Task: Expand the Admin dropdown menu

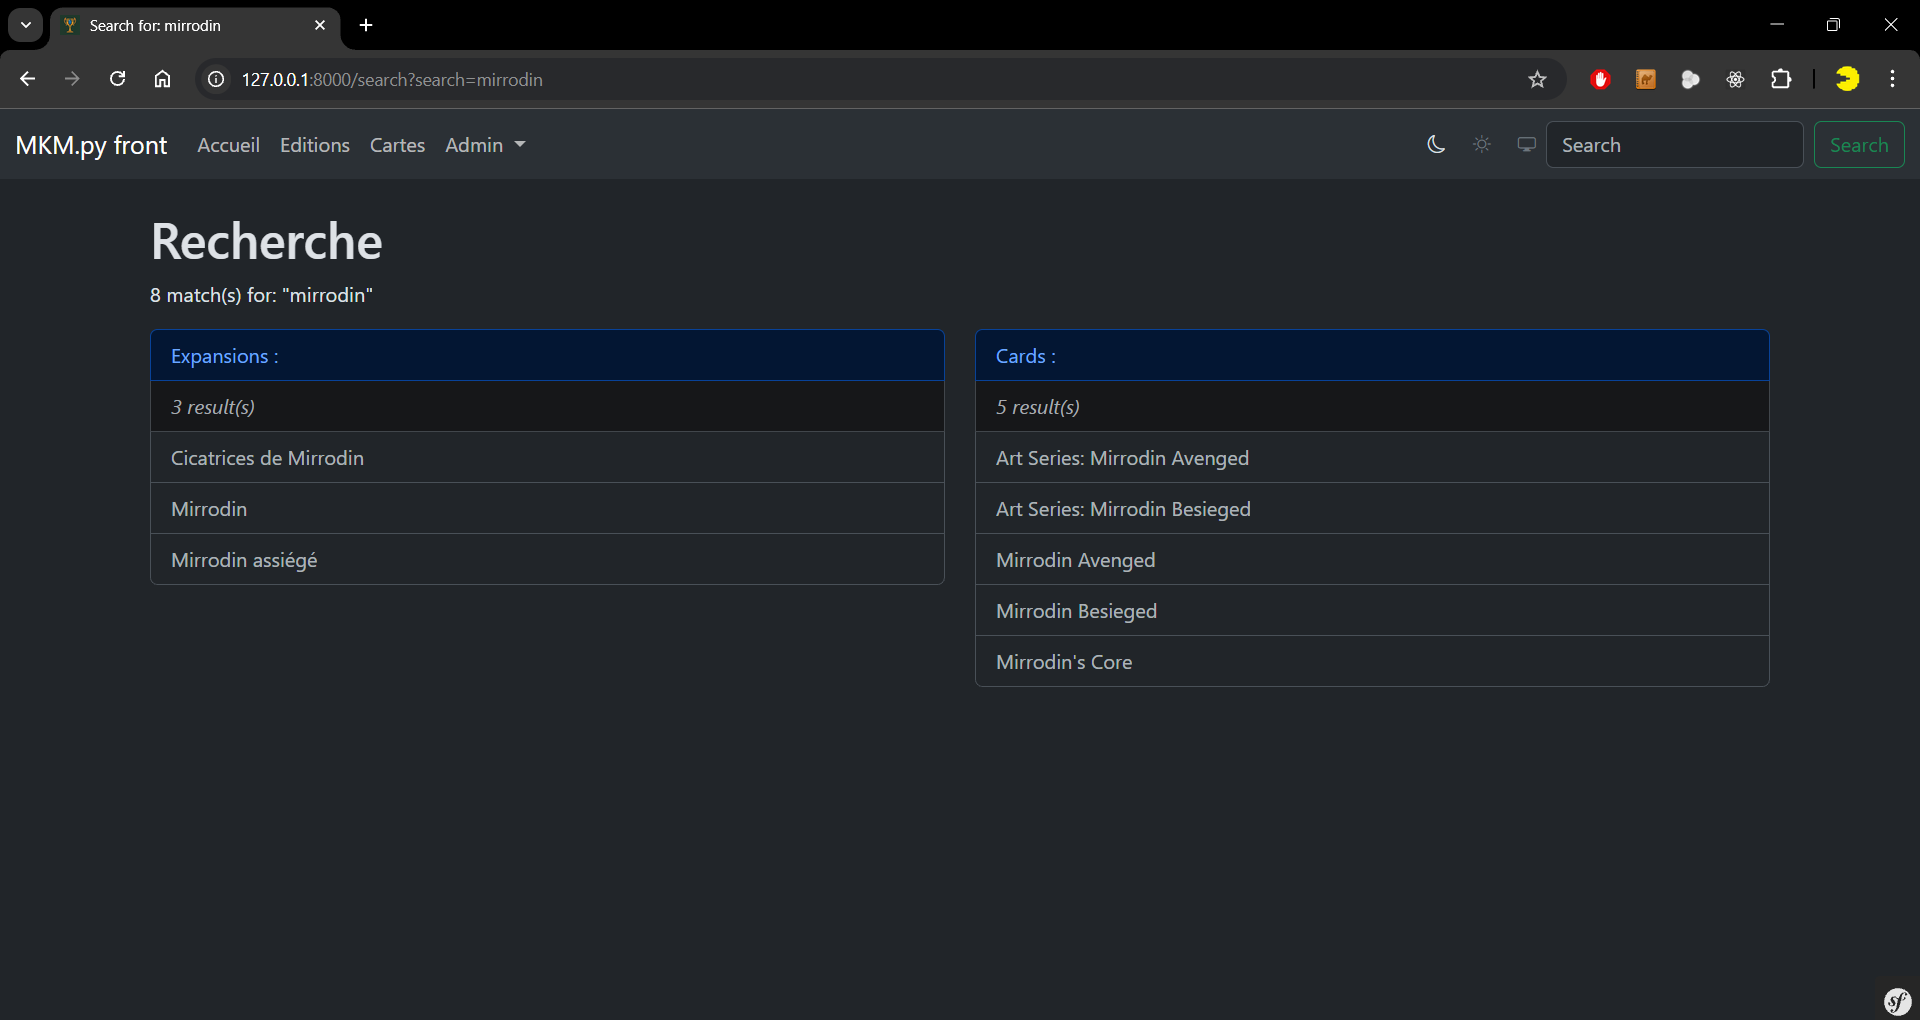Action: 485,145
